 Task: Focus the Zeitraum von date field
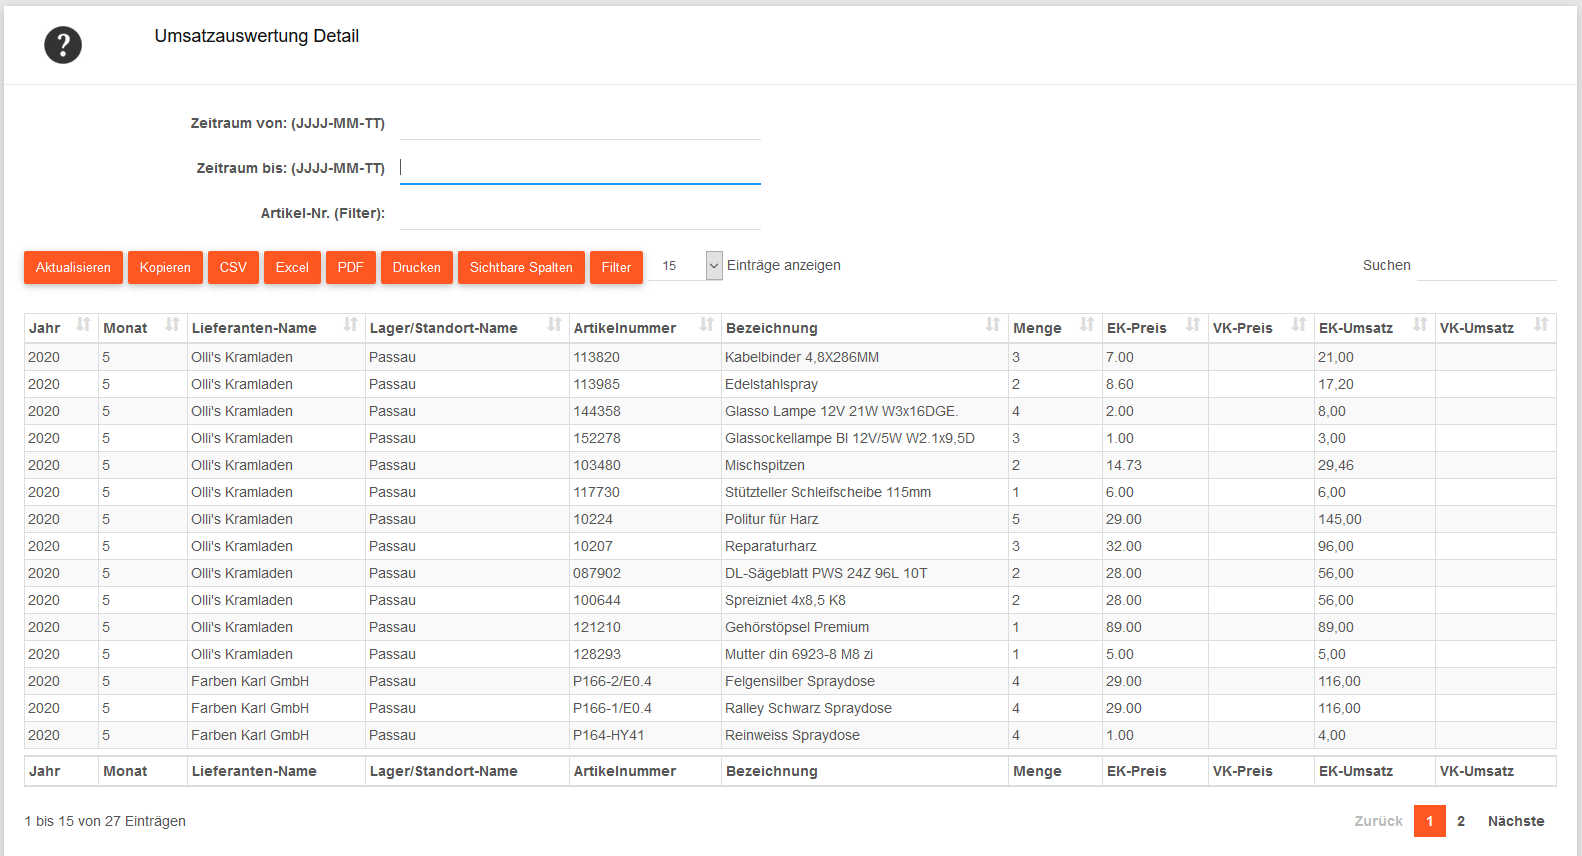pyautogui.click(x=580, y=124)
